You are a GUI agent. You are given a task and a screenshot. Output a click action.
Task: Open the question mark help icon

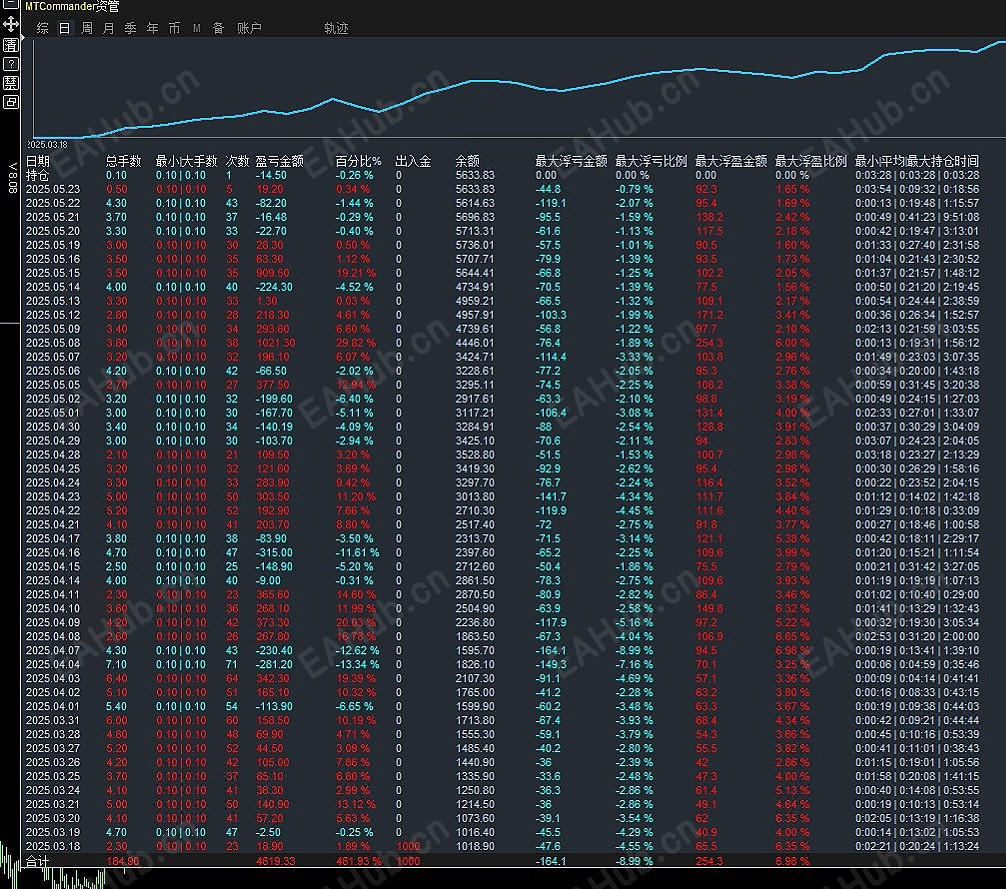click(x=10, y=63)
